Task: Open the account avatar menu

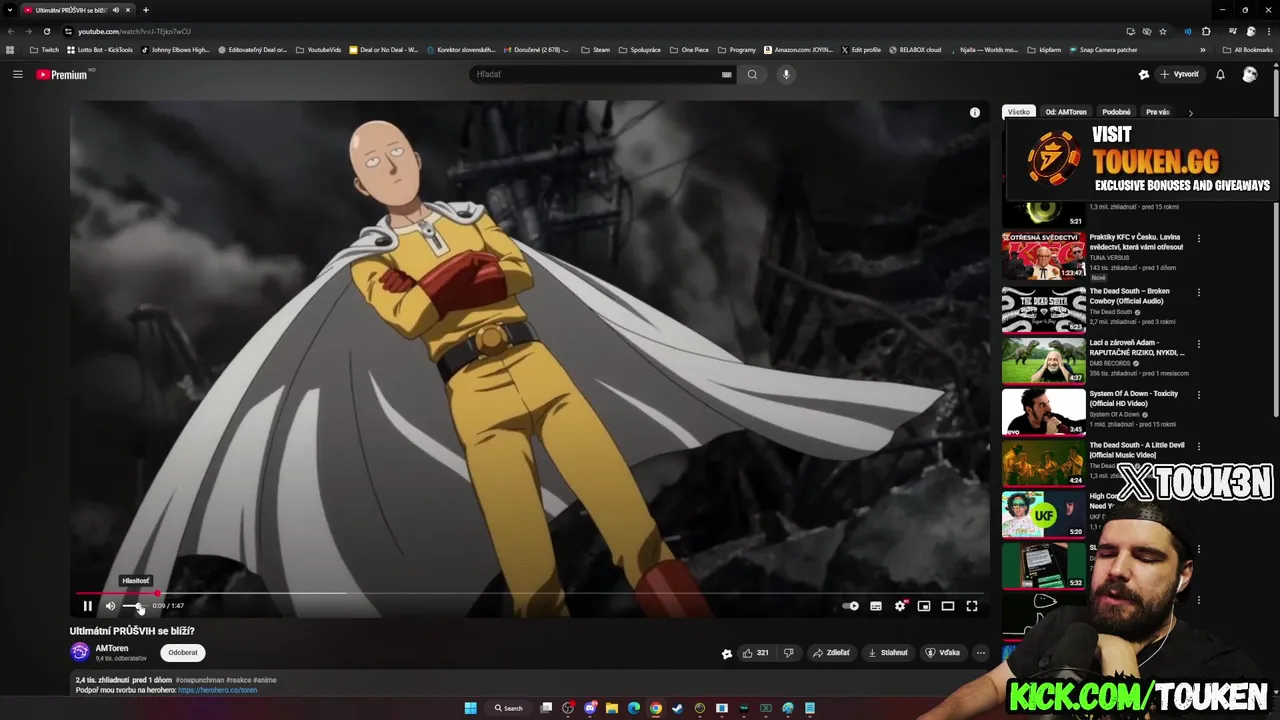Action: tap(1250, 74)
